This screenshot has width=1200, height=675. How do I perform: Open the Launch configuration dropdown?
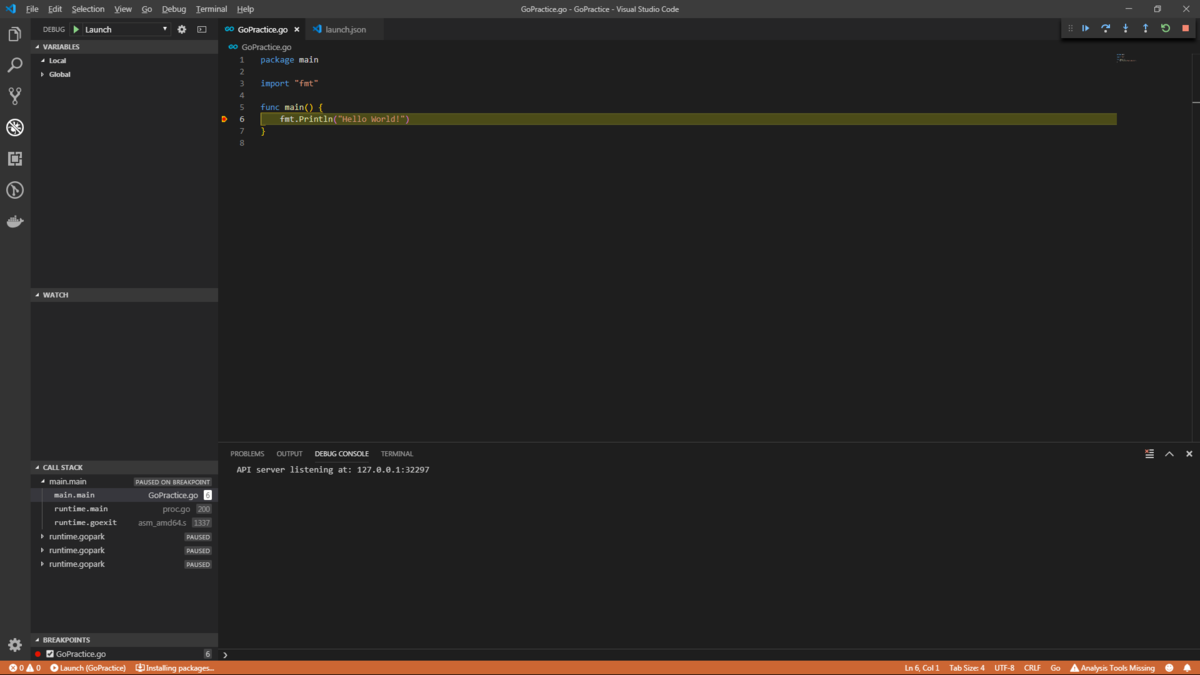point(126,29)
